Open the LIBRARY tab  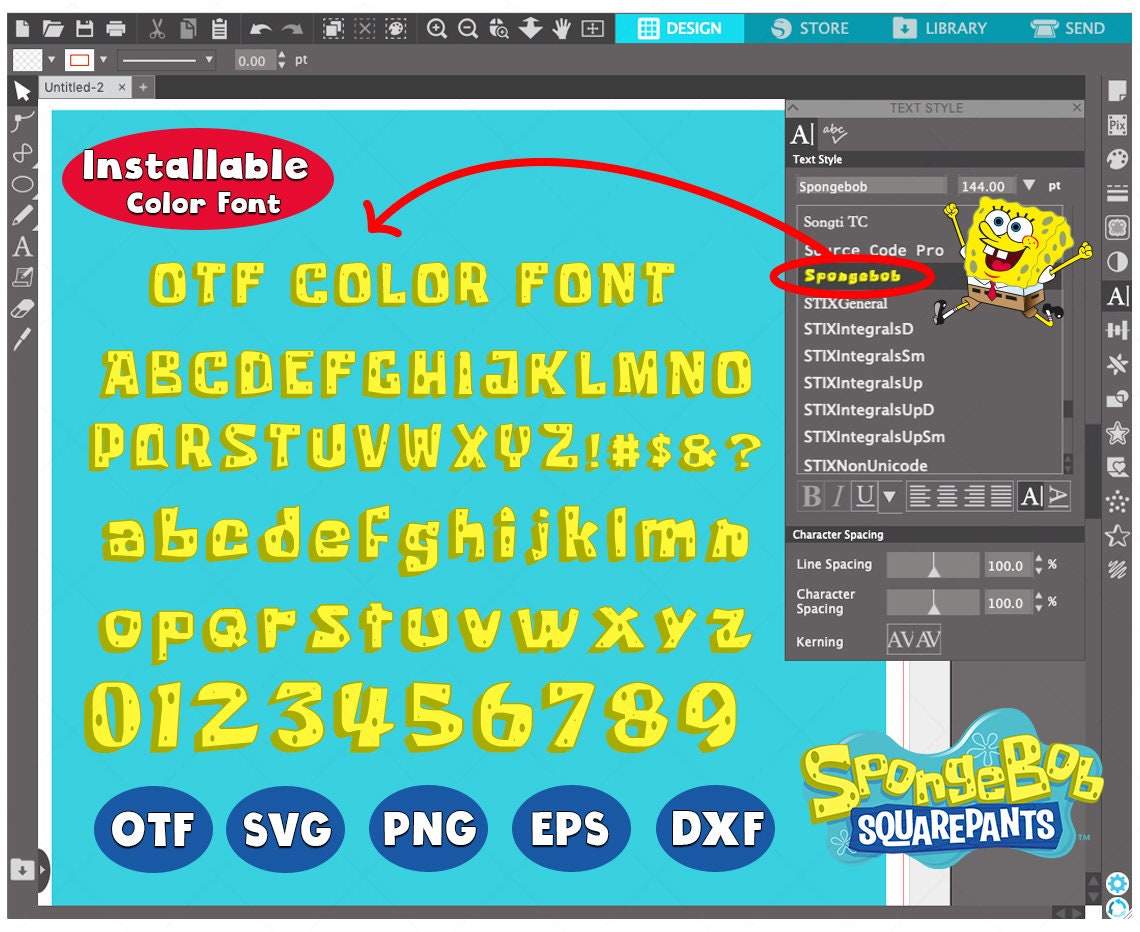click(941, 27)
